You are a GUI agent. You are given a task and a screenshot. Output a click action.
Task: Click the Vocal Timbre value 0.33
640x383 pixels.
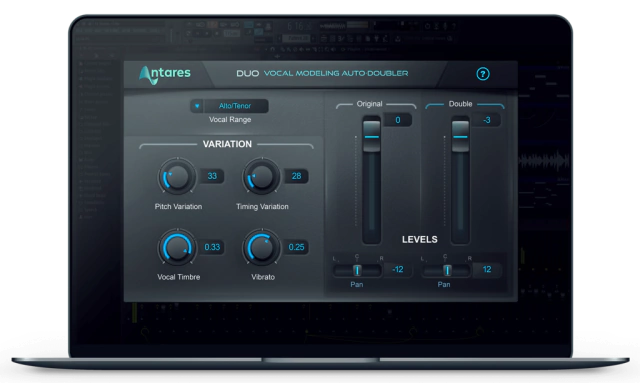(212, 247)
